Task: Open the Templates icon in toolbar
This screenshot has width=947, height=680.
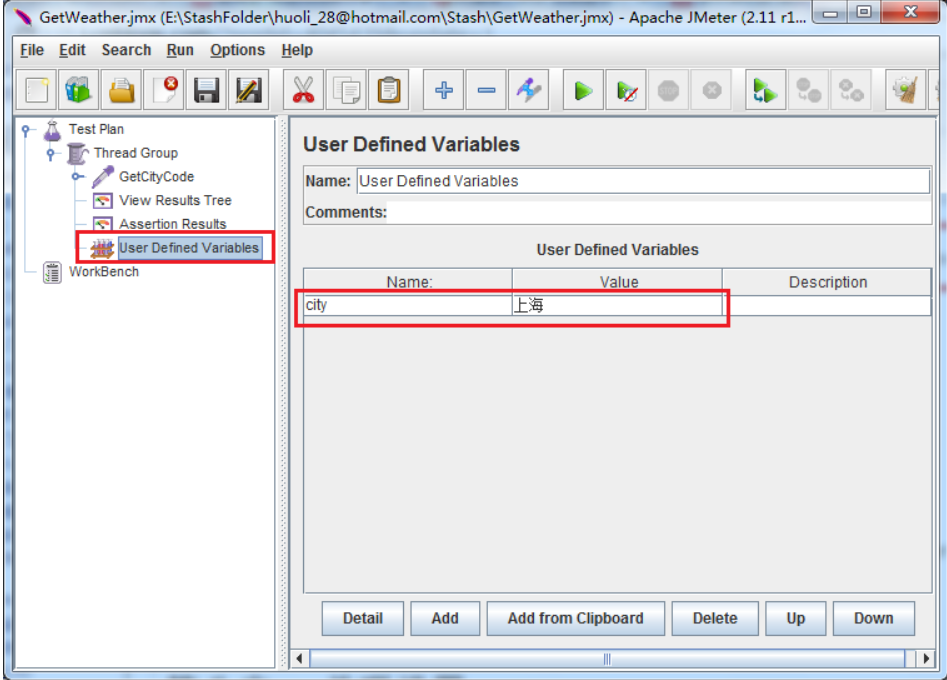Action: point(79,91)
